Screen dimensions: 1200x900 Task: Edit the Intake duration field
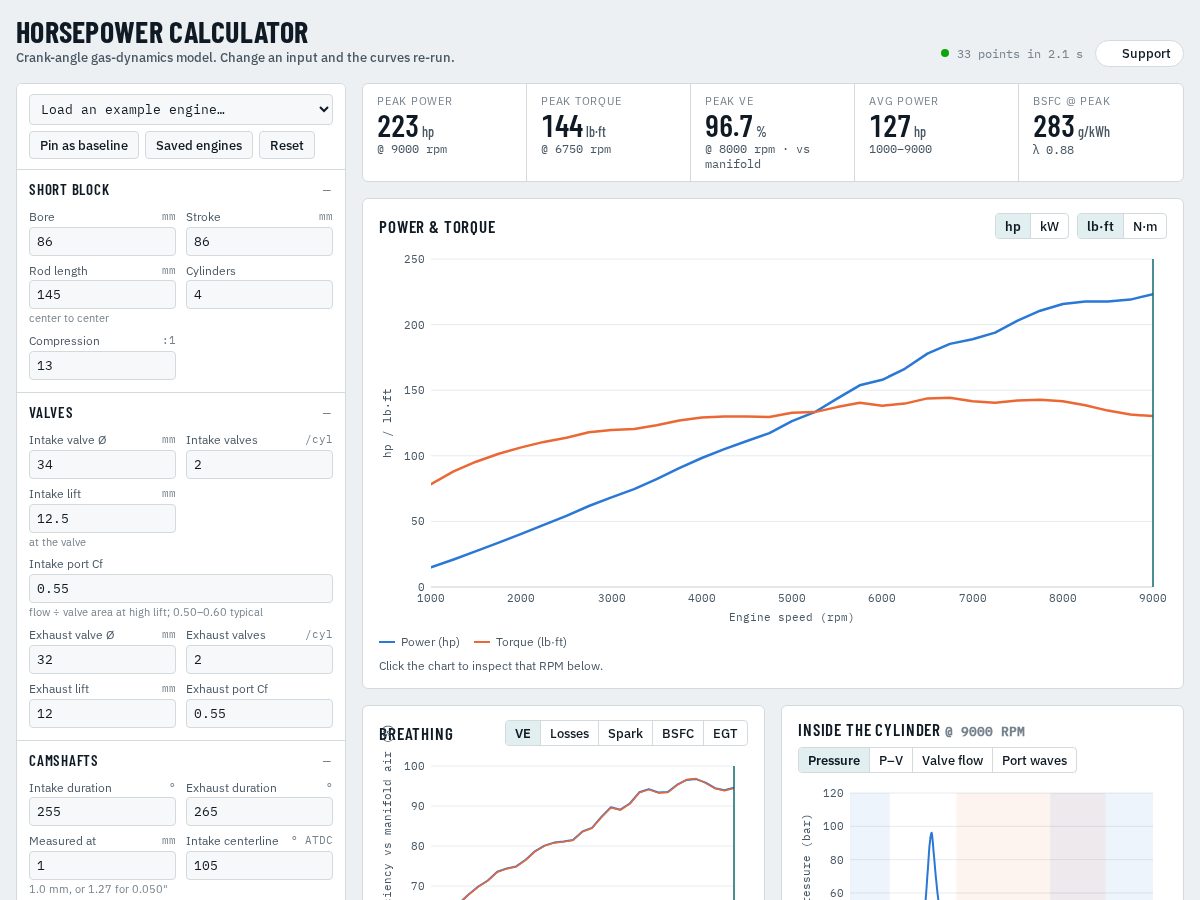coord(102,812)
